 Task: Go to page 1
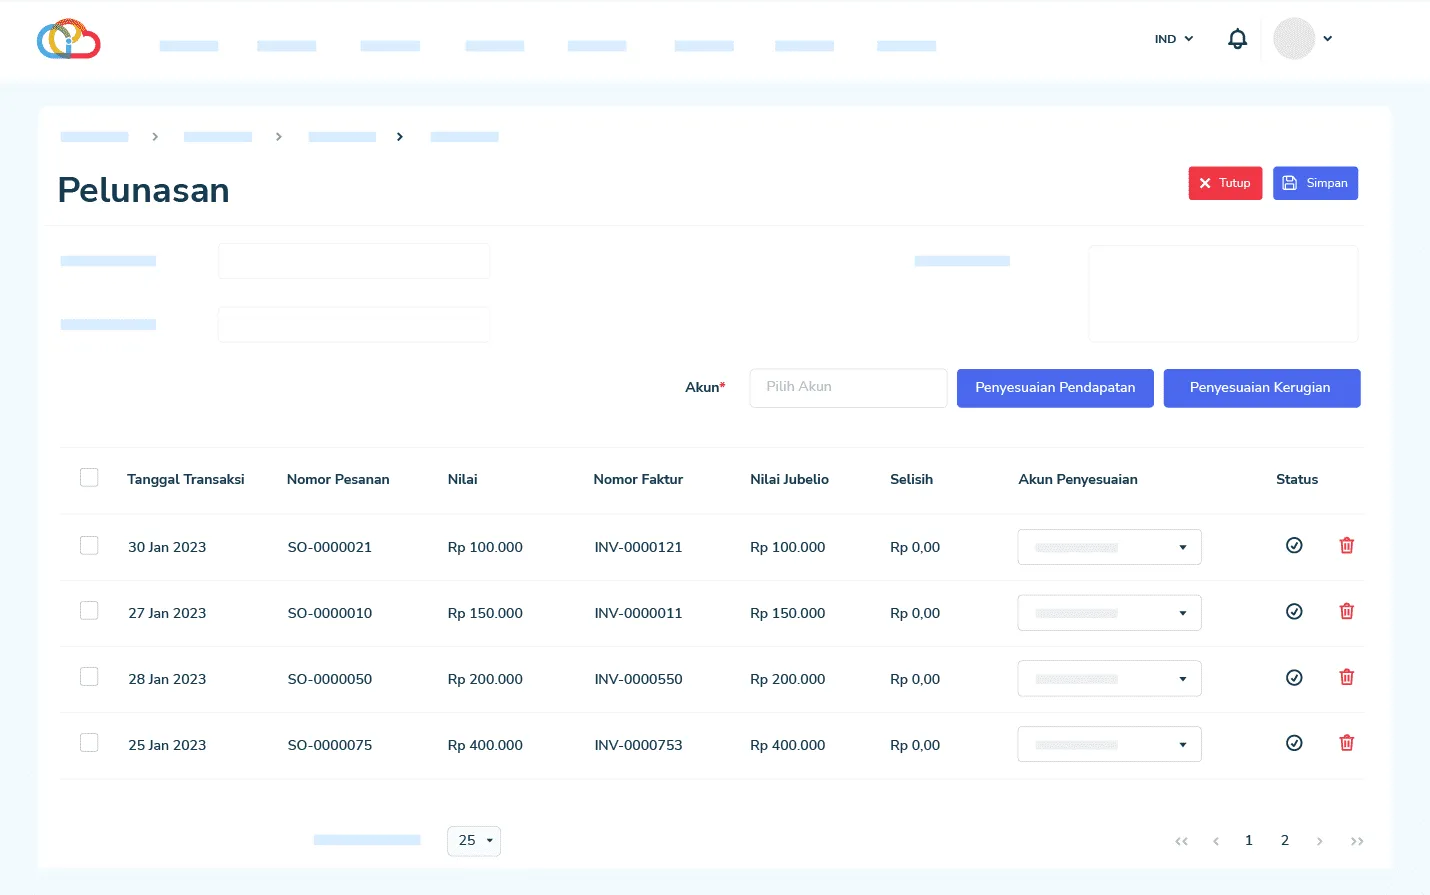coord(1249,840)
